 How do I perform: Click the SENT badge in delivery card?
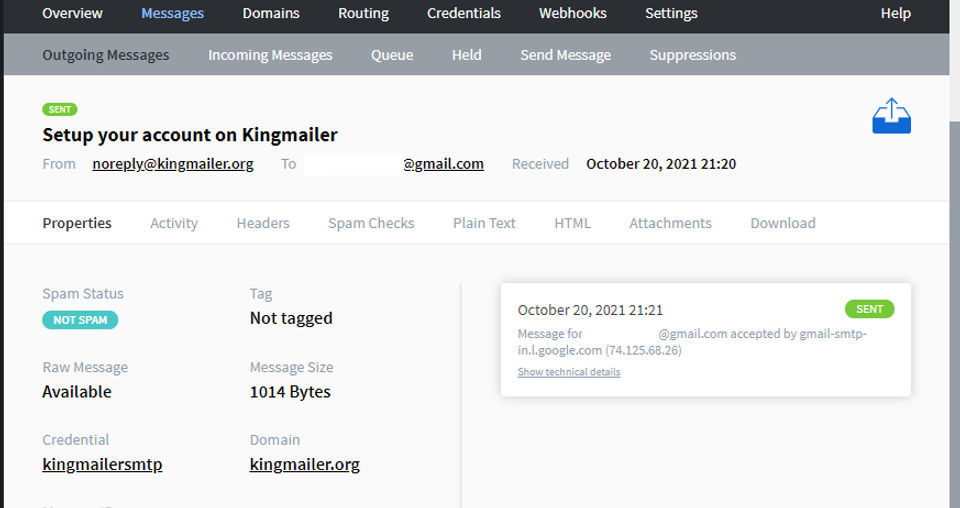[x=869, y=309]
